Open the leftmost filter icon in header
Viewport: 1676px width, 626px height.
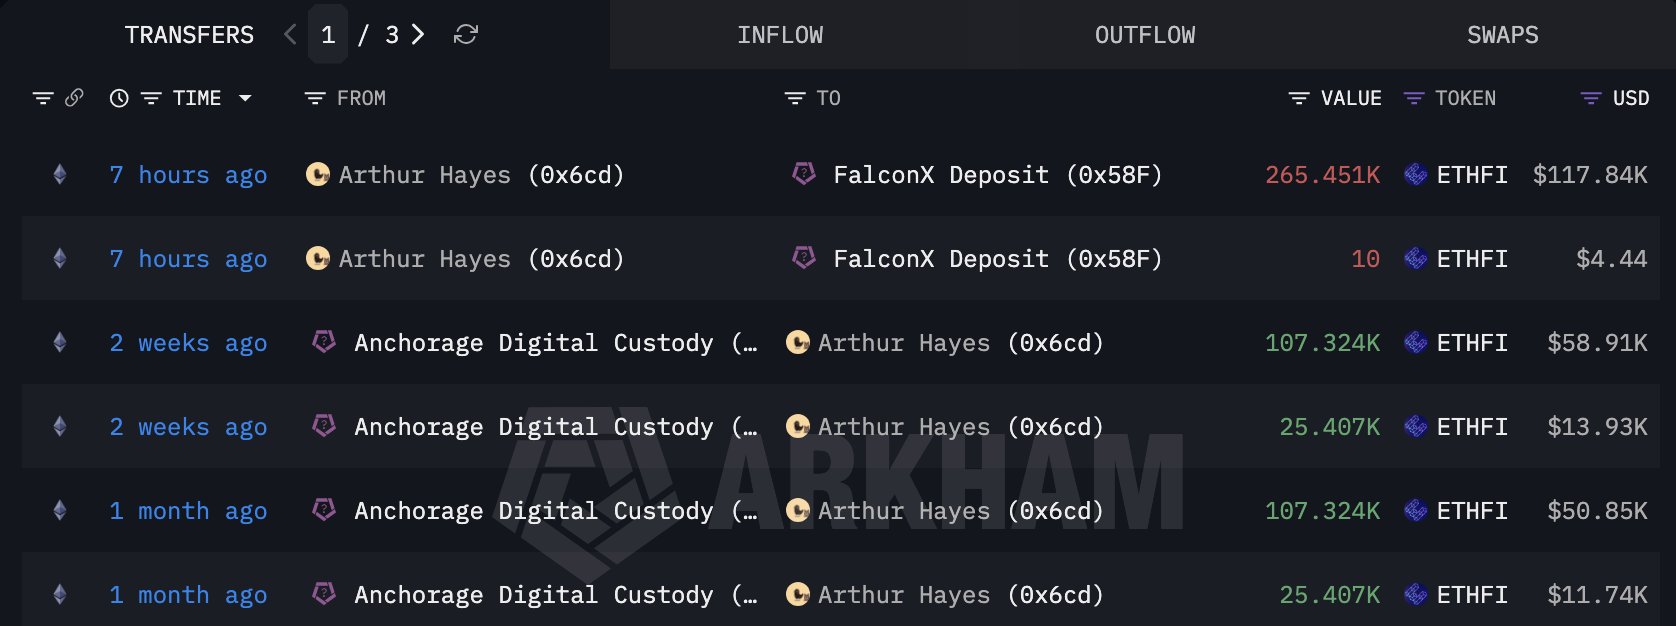42,98
